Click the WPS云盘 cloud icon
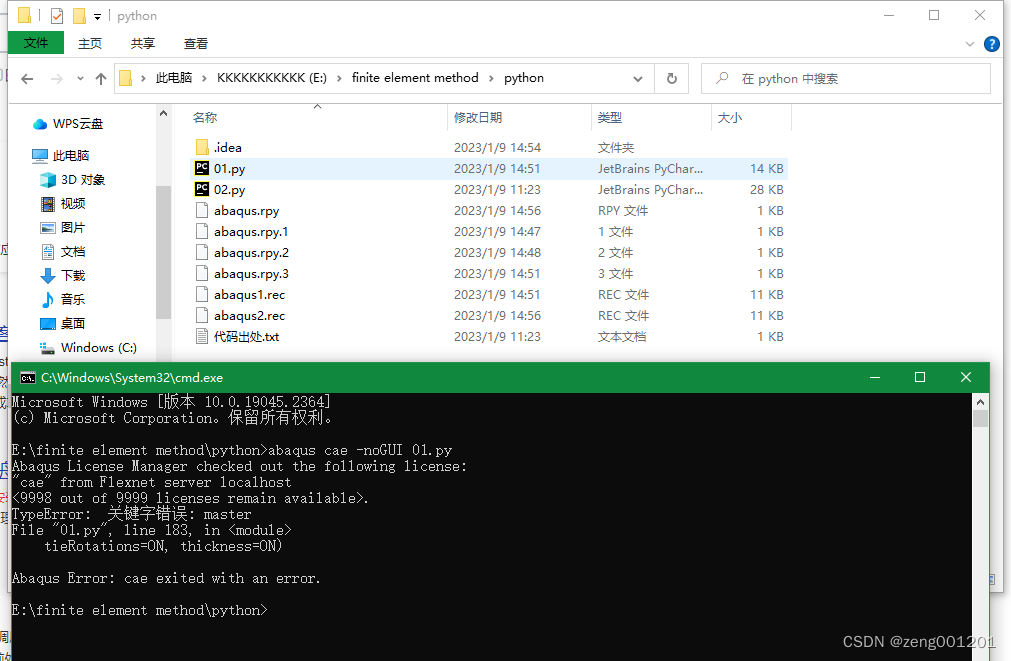Screen dimensions: 1011x661 pyautogui.click(x=40, y=124)
